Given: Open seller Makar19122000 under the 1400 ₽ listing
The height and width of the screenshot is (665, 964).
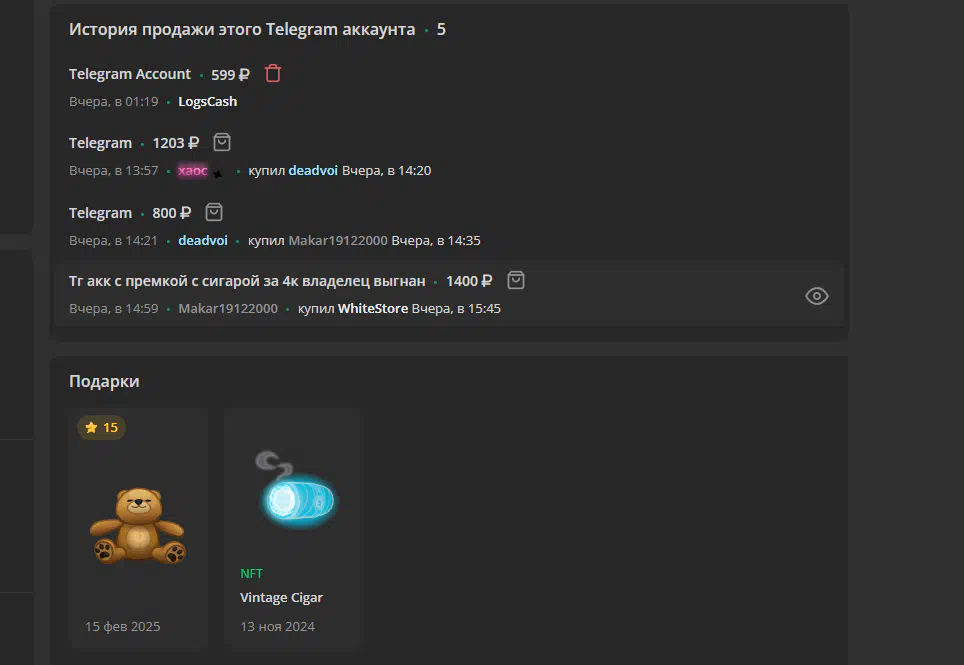Looking at the screenshot, I should (x=228, y=309).
